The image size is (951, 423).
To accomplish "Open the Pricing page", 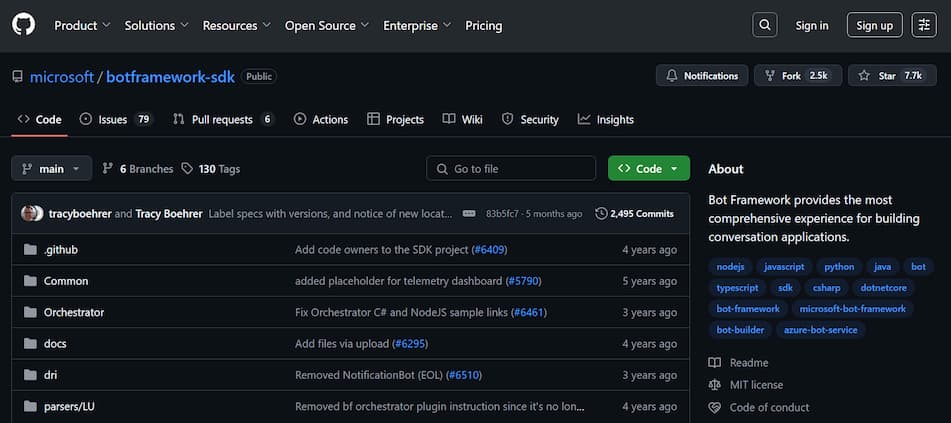I will [x=483, y=25].
